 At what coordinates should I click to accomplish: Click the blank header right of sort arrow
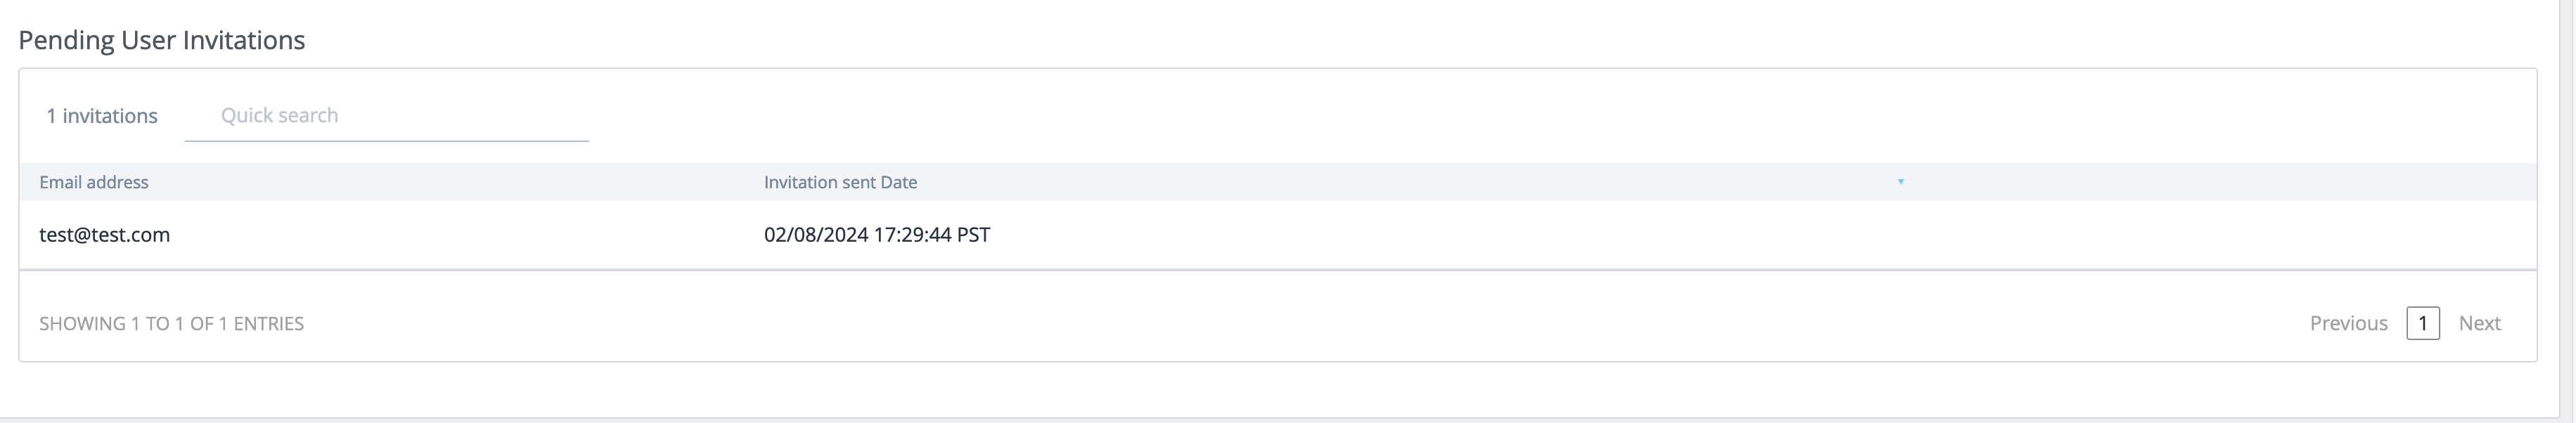click(2200, 182)
